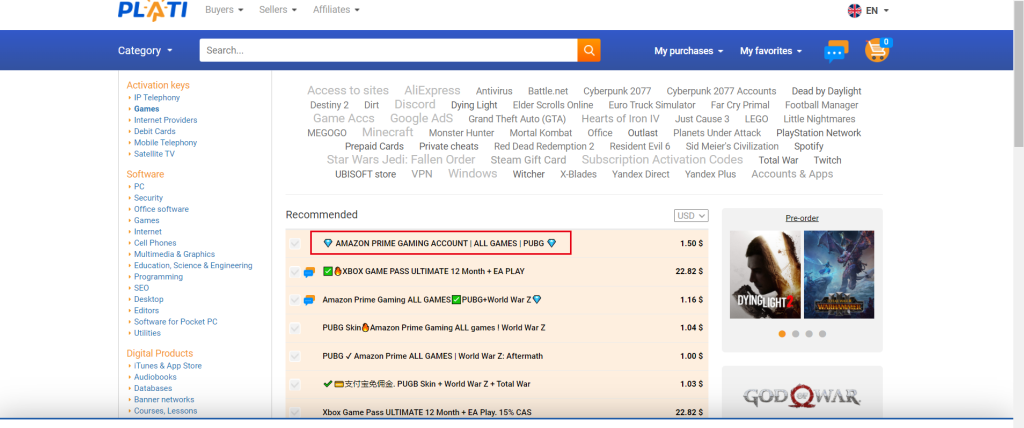Open AMAZON PRIME GAMING ACCOUNT | ALL GAMES | PUBG listing
The height and width of the screenshot is (428, 1024).
coord(440,243)
